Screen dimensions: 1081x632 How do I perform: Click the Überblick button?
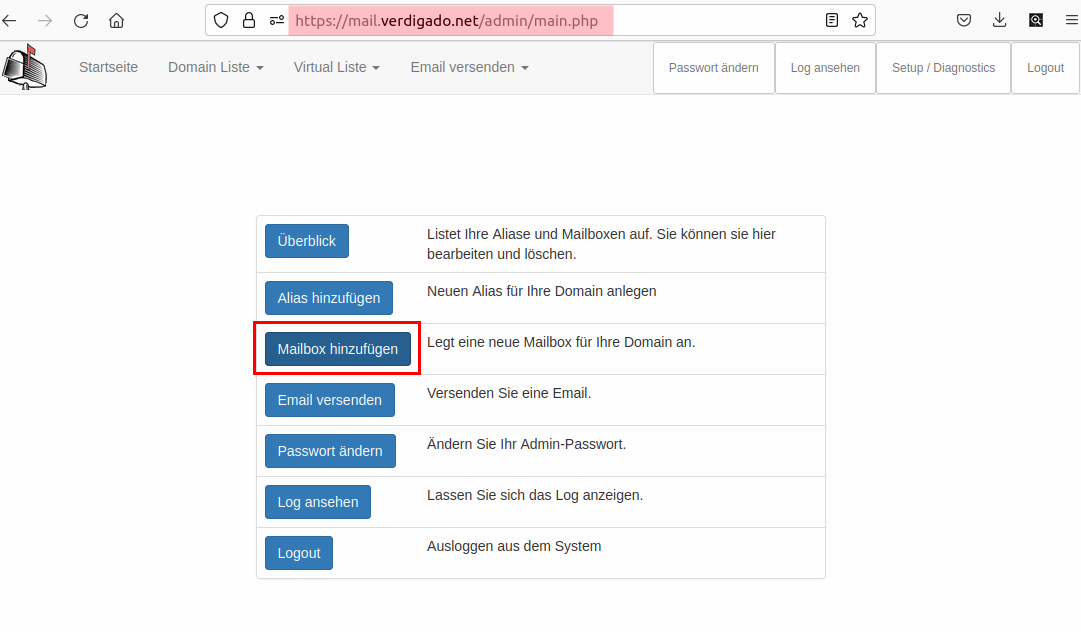307,241
